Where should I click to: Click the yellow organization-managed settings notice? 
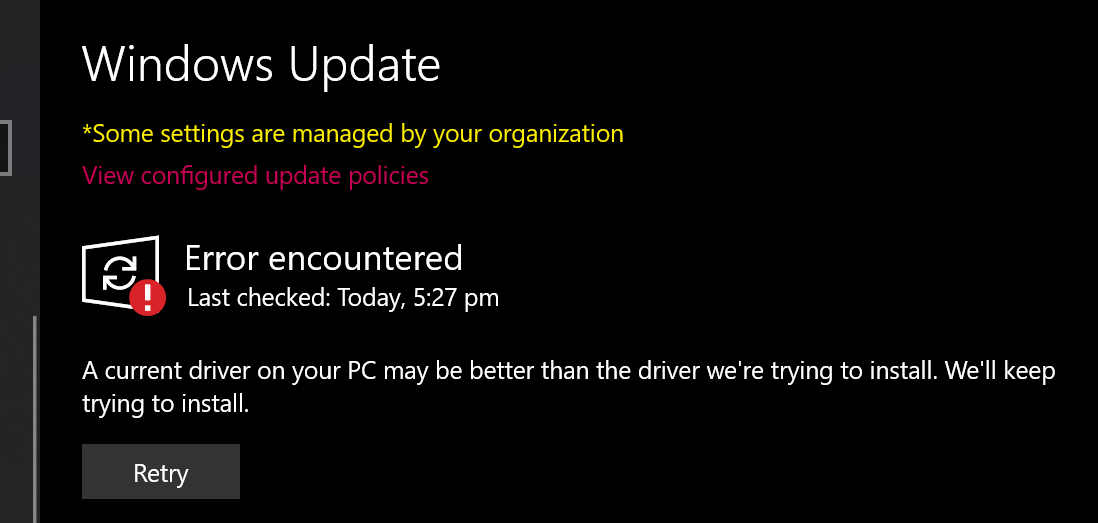pyautogui.click(x=352, y=133)
